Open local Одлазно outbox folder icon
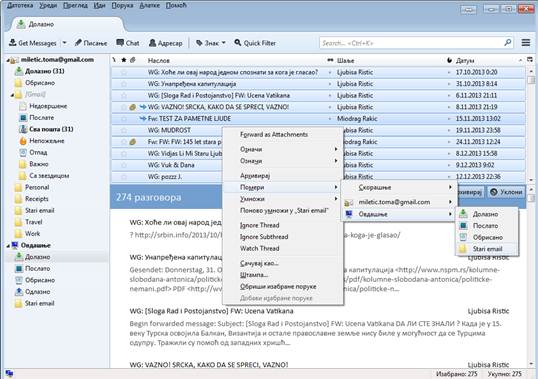The image size is (538, 379). point(19,292)
